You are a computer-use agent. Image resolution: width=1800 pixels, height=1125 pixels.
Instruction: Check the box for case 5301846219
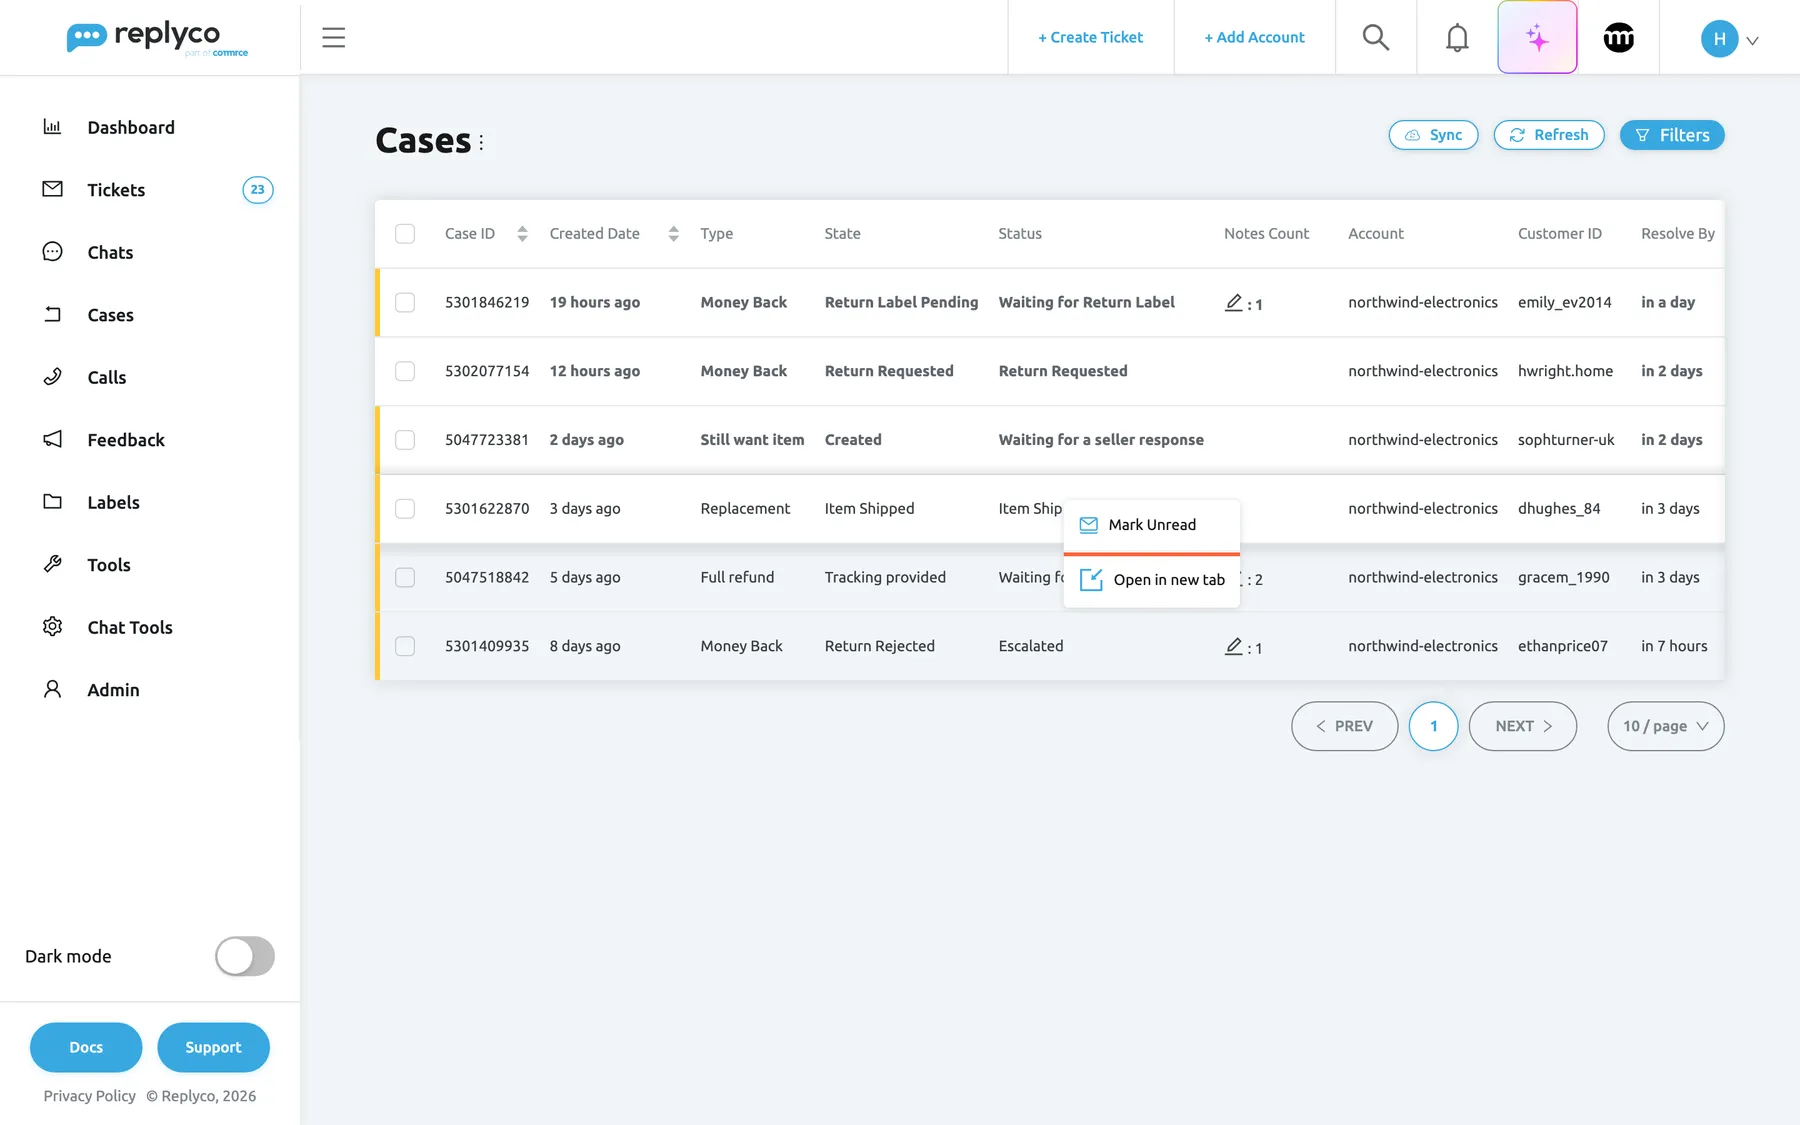pos(405,302)
